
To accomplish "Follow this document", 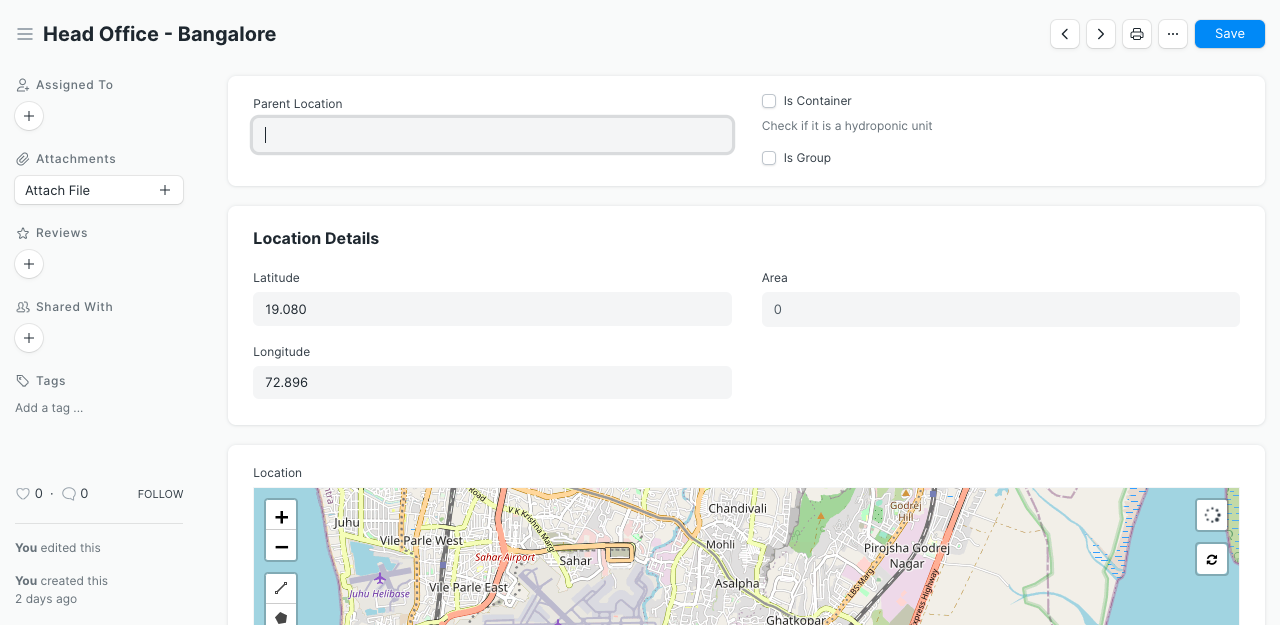I will tap(160, 494).
